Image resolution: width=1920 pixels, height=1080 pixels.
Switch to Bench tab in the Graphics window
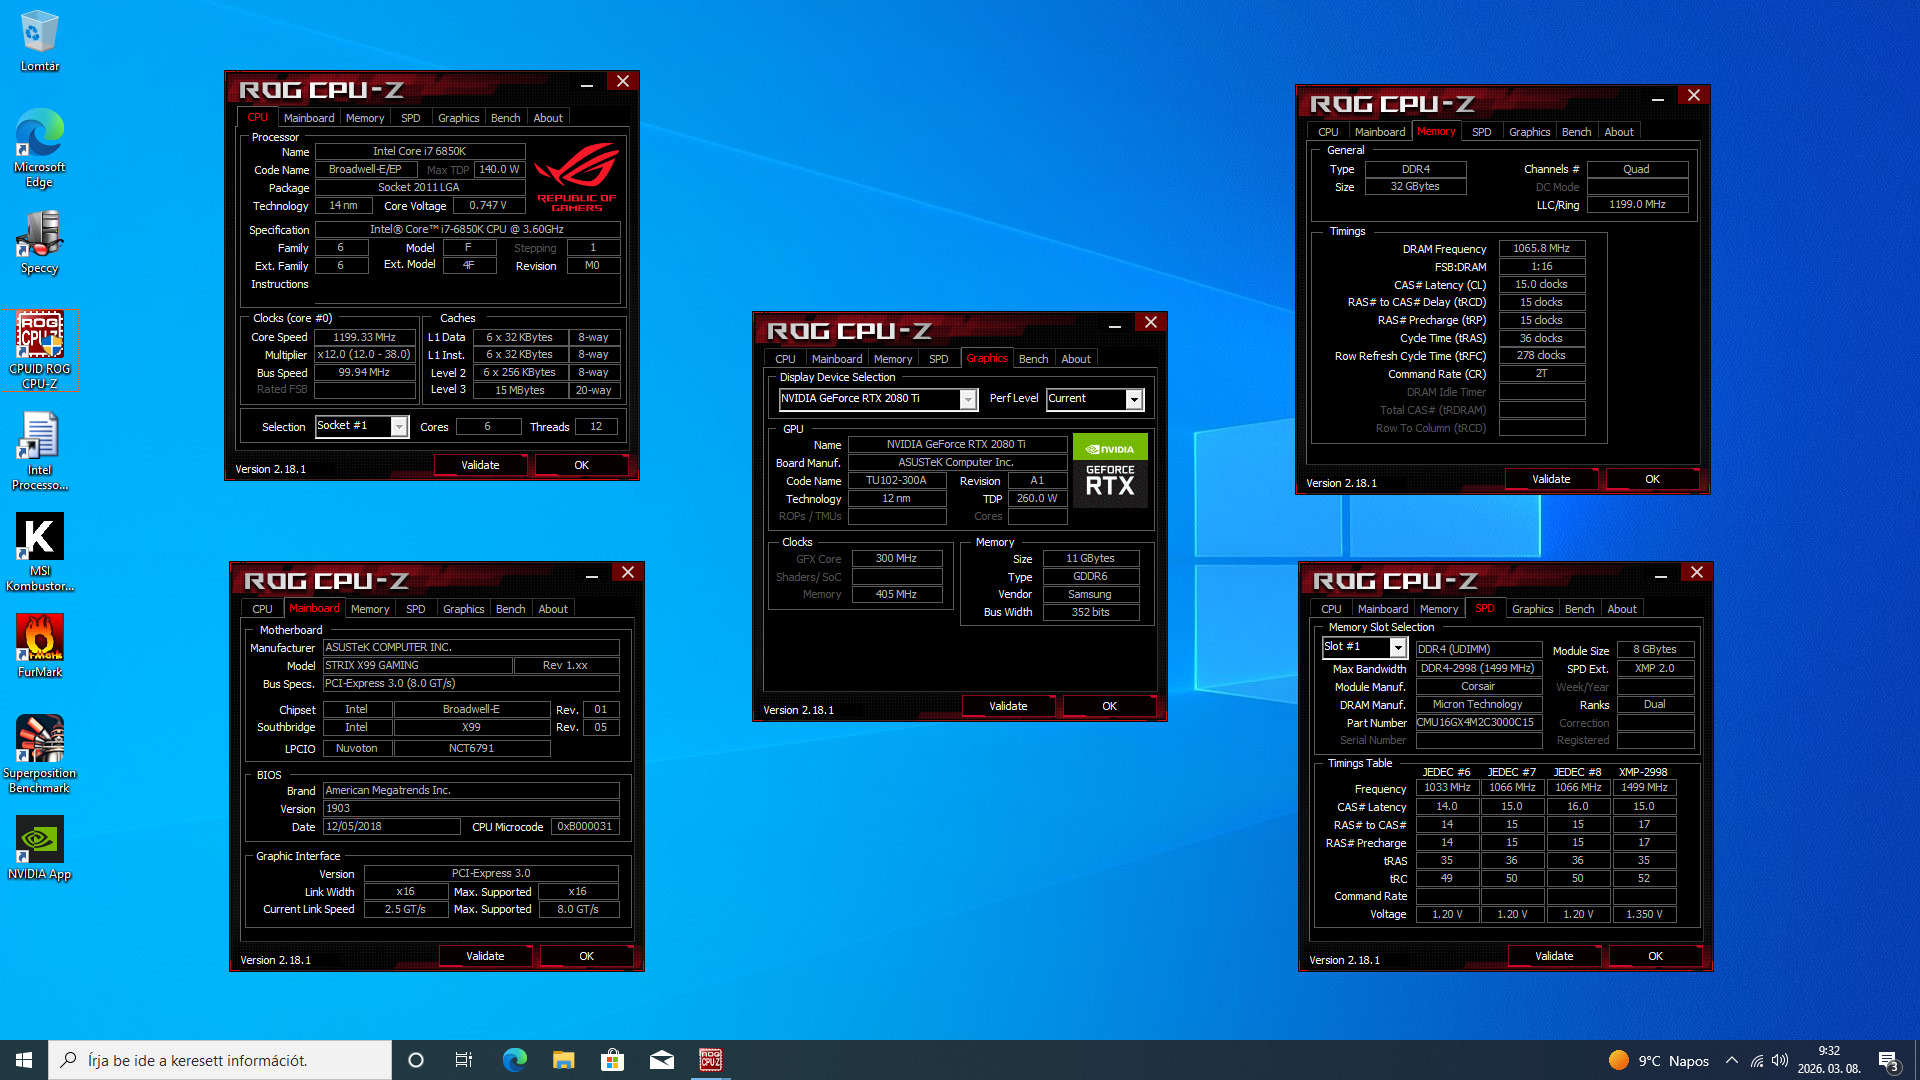tap(1033, 359)
